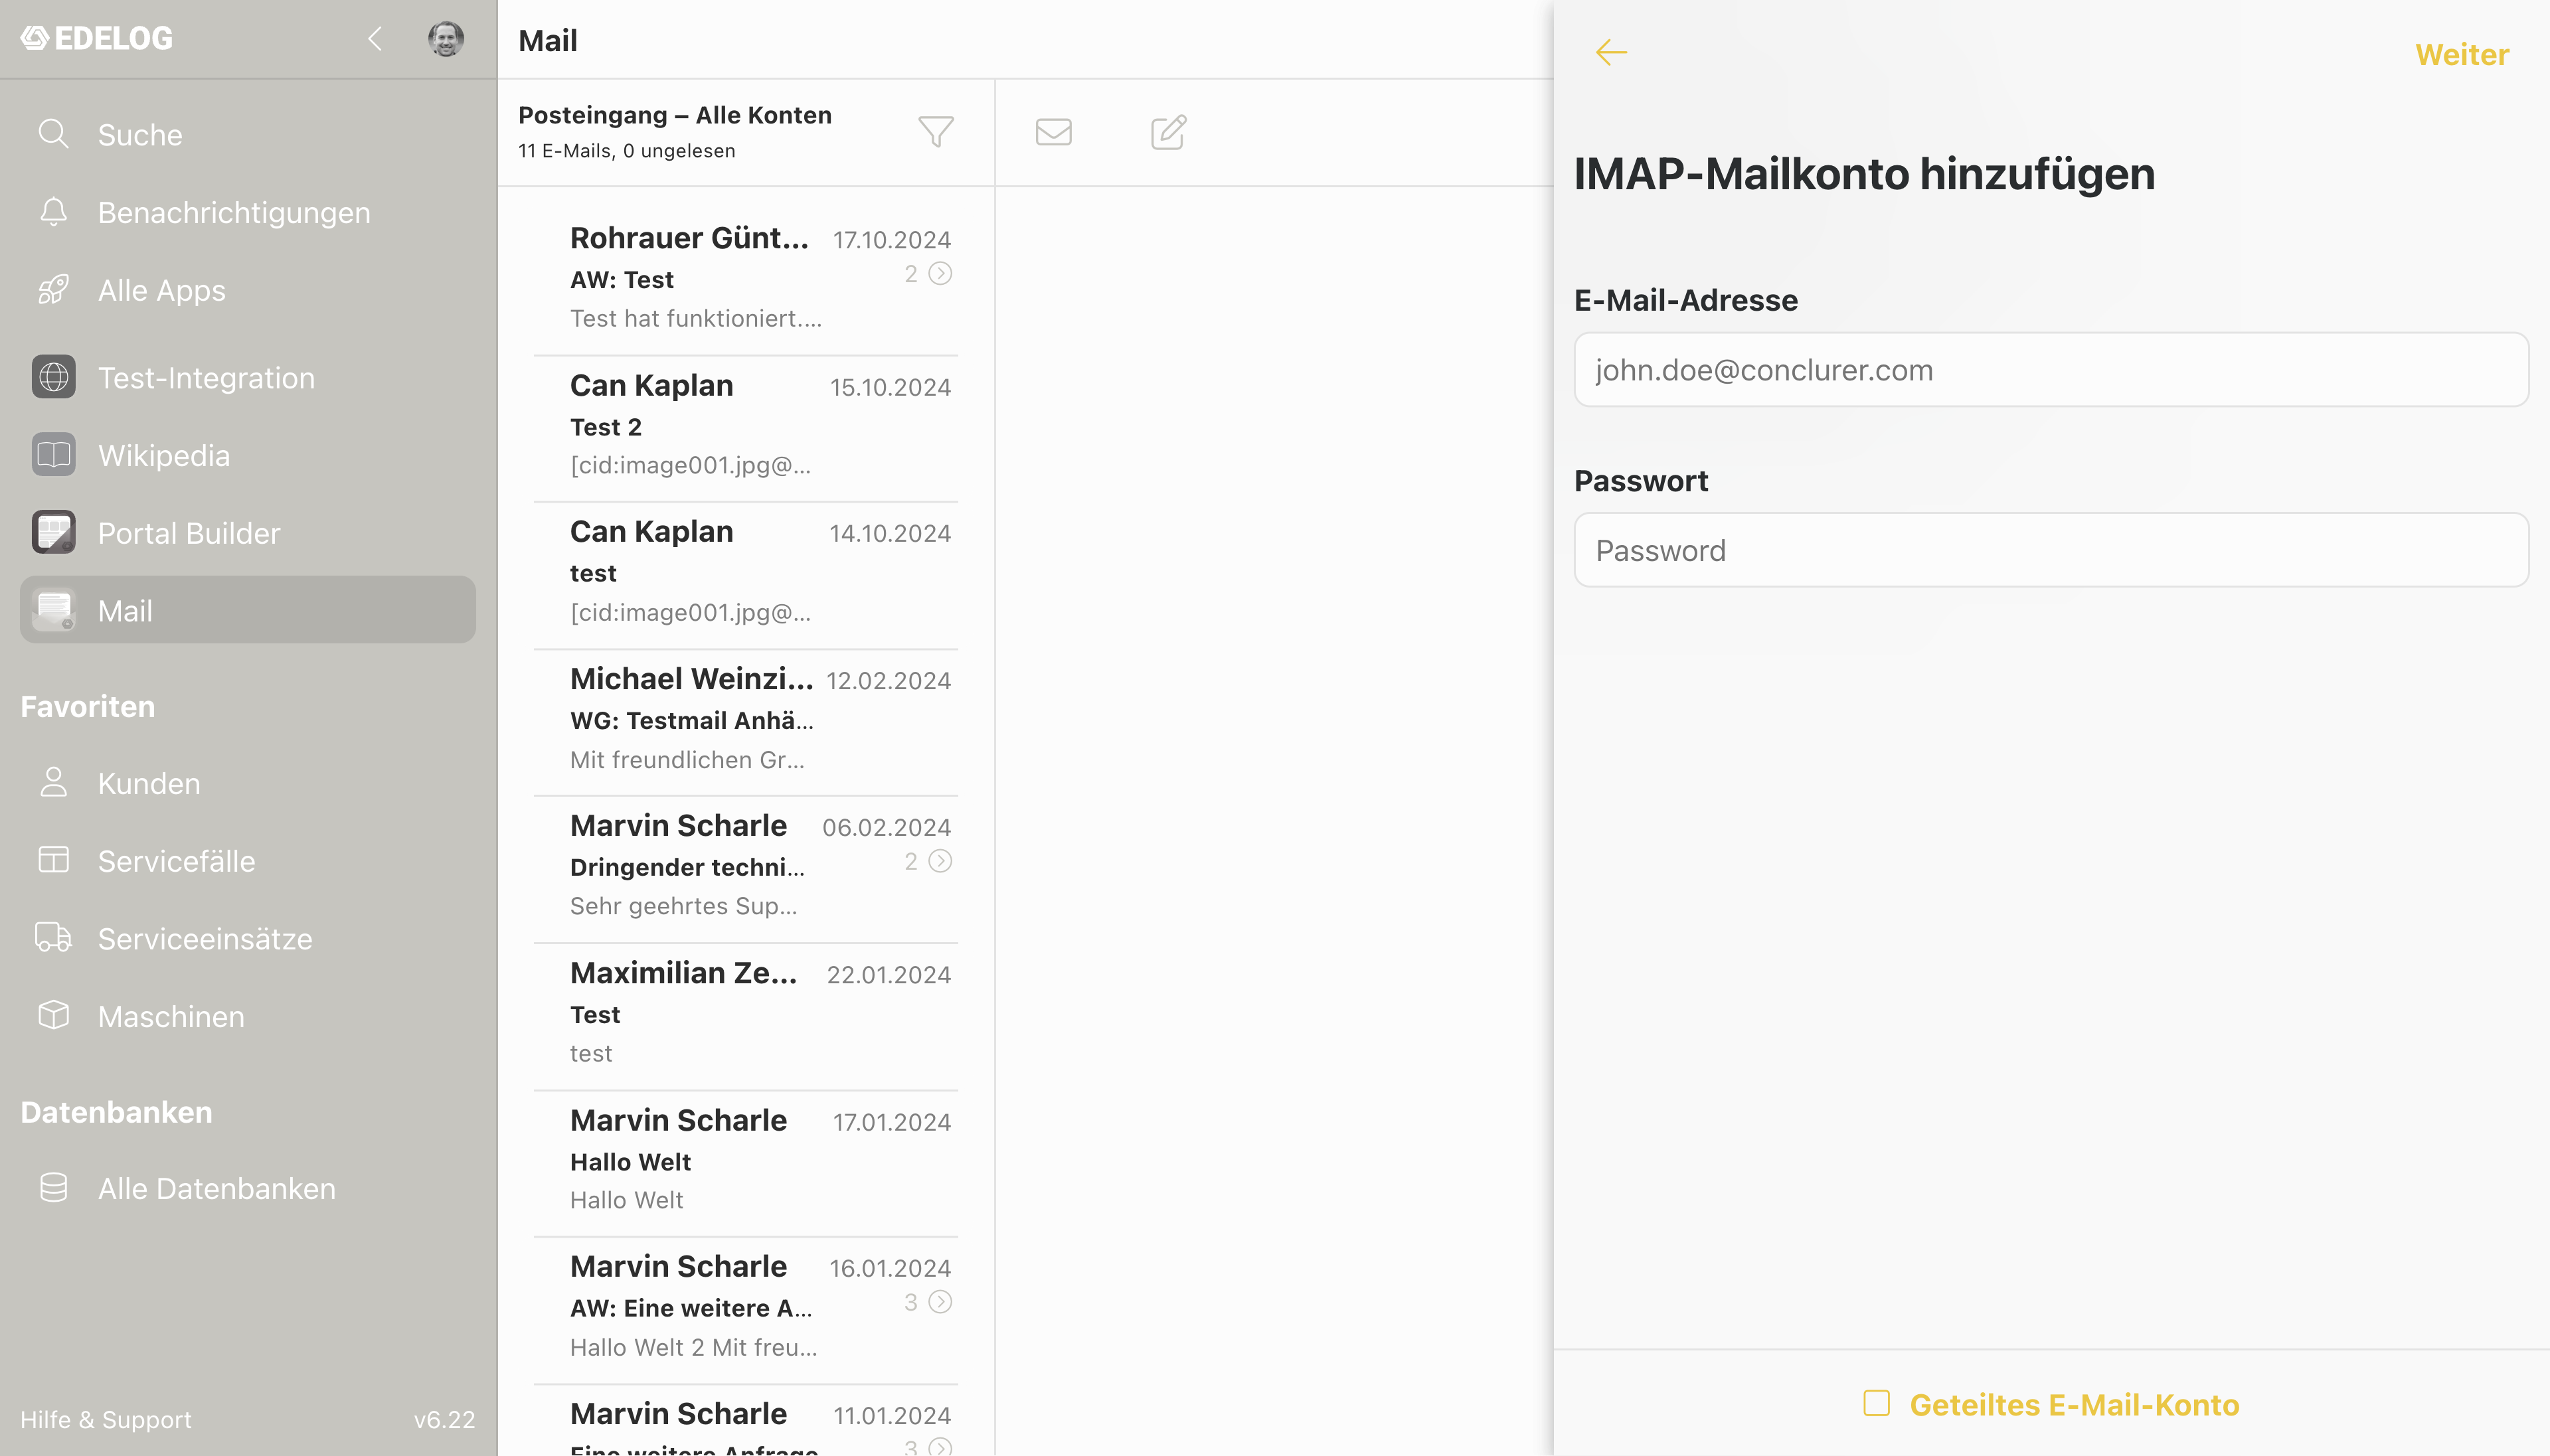Viewport: 2550px width, 1456px height.
Task: Go back with the yellow arrow
Action: tap(1611, 52)
